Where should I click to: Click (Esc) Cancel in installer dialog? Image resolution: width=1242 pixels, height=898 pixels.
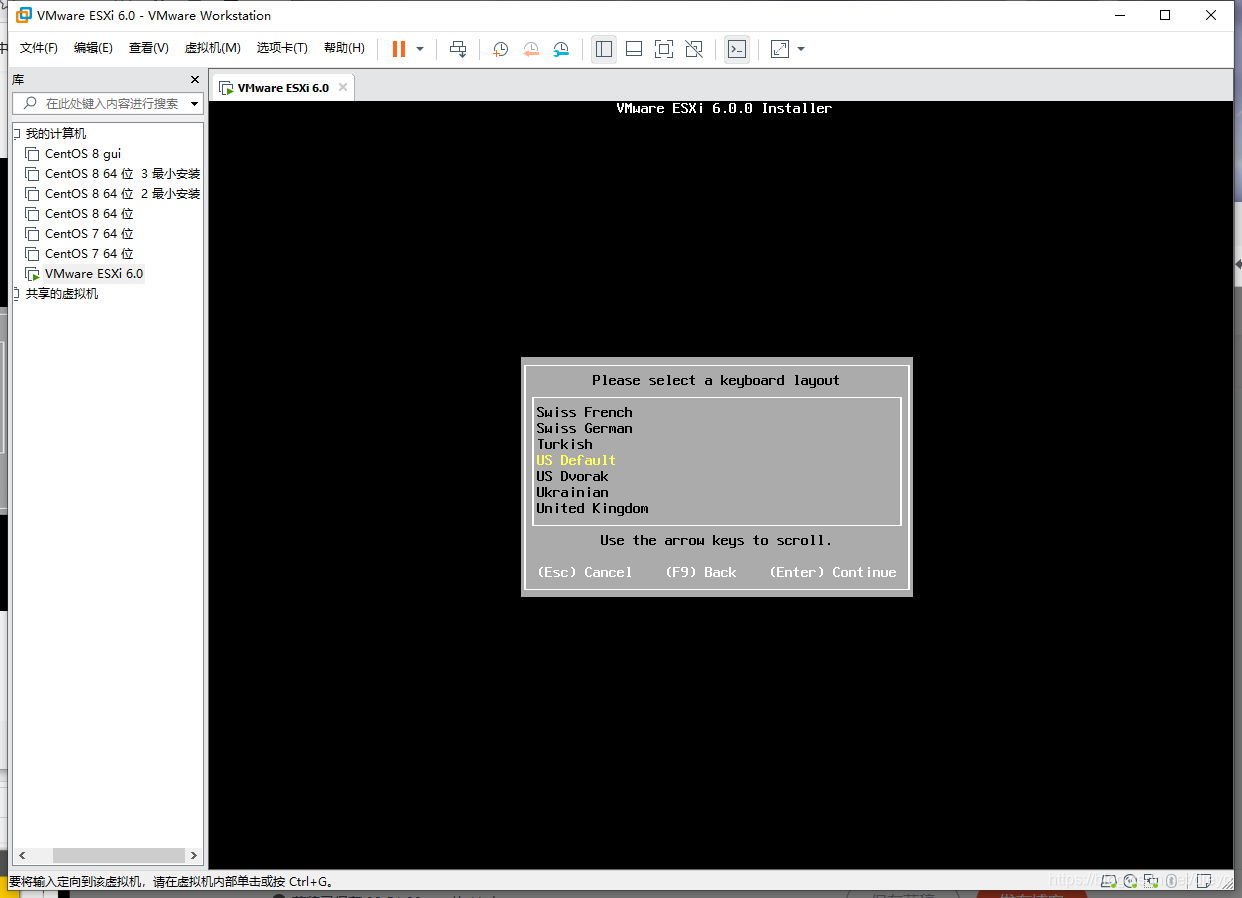tap(584, 572)
